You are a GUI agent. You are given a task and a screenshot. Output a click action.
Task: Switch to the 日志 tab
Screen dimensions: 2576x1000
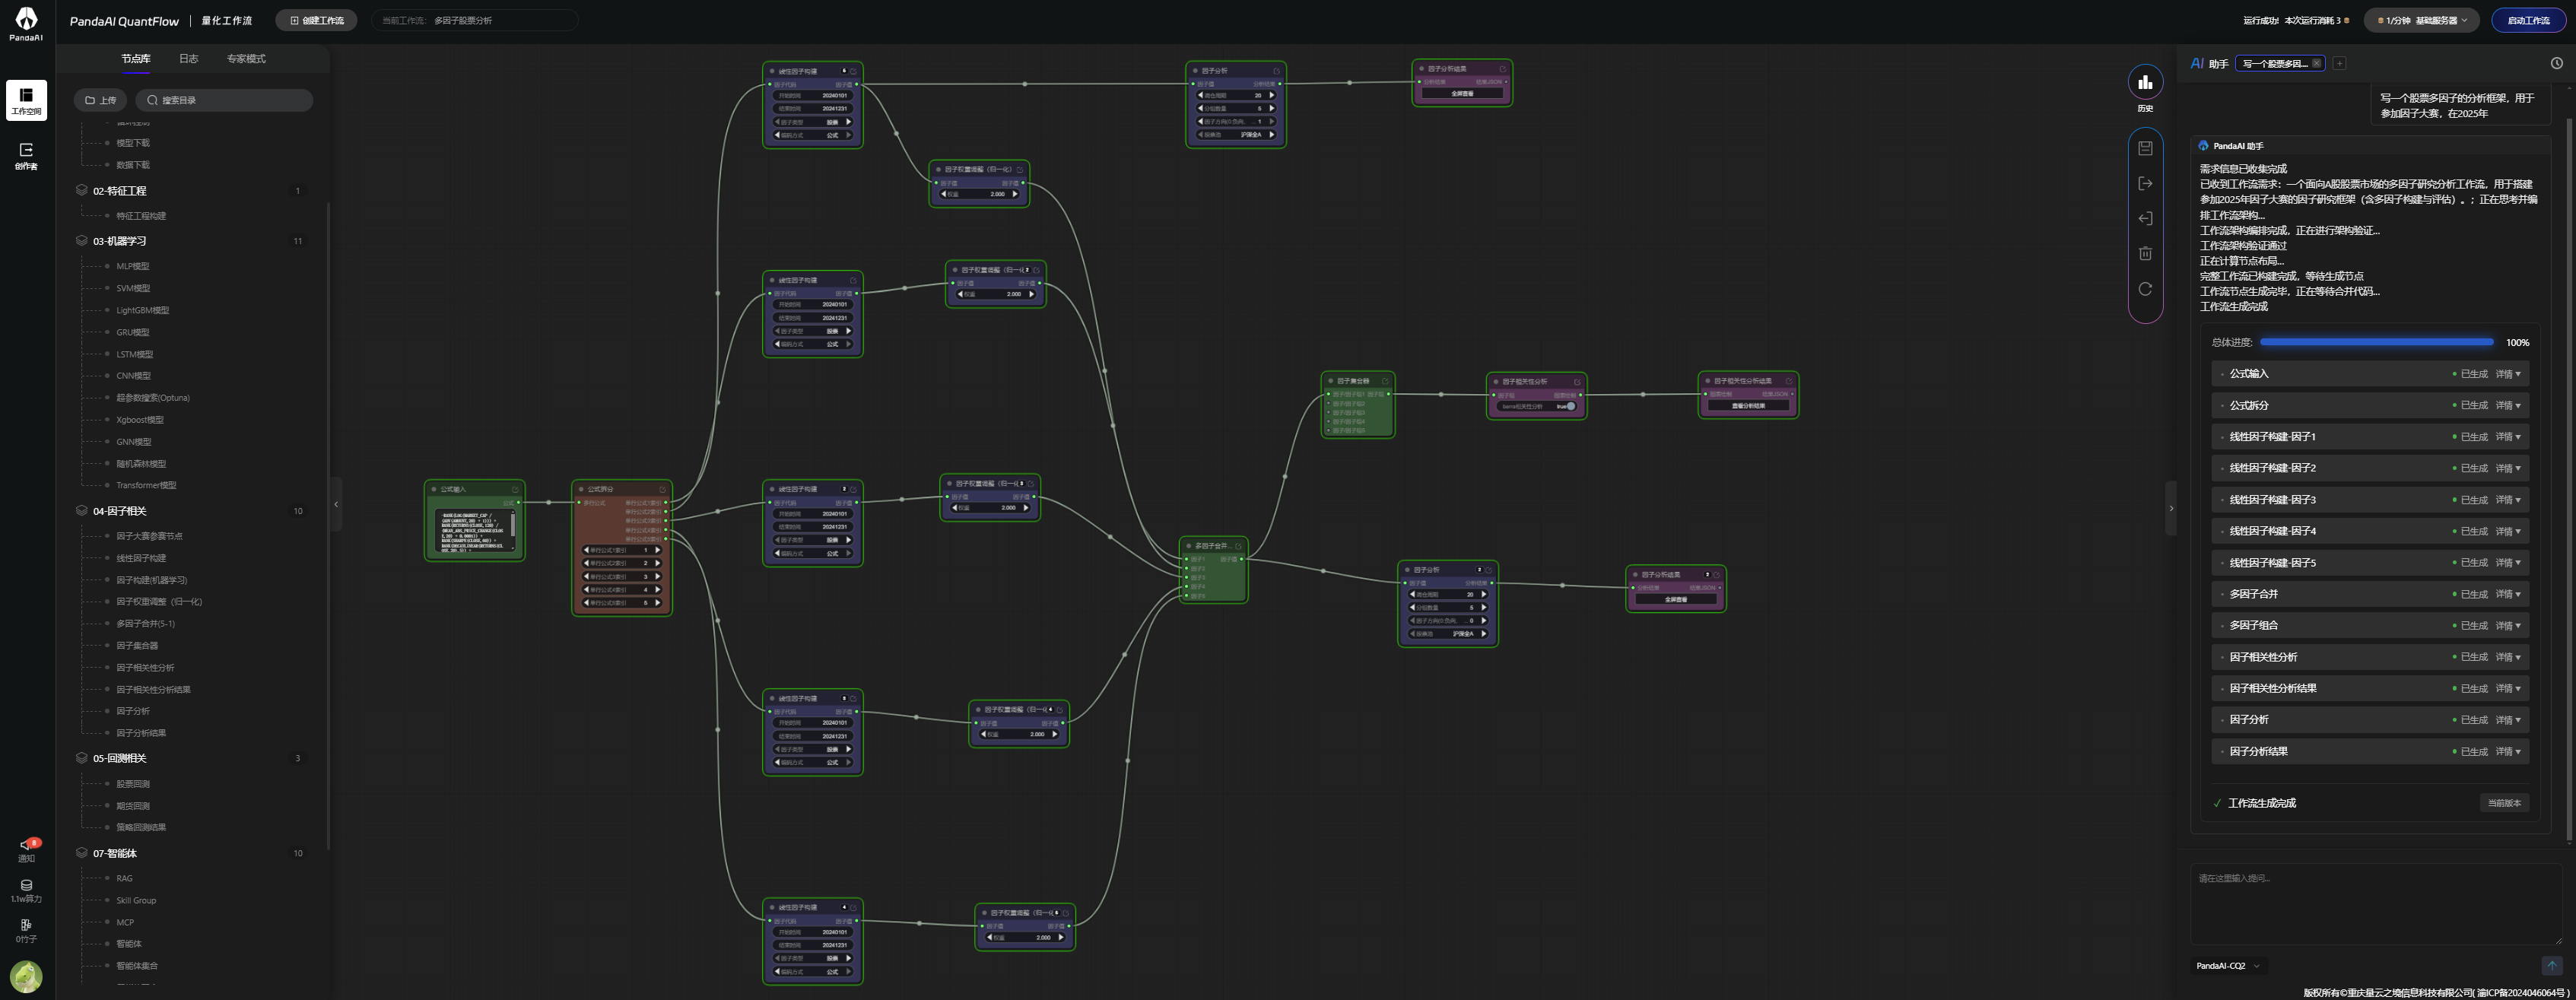(x=188, y=59)
